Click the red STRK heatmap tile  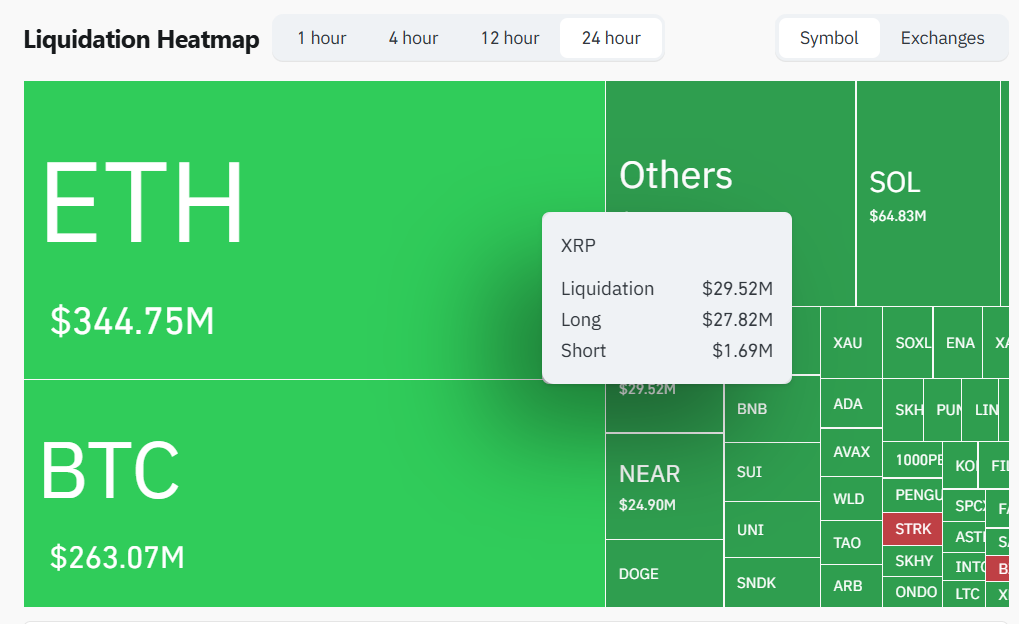[912, 529]
